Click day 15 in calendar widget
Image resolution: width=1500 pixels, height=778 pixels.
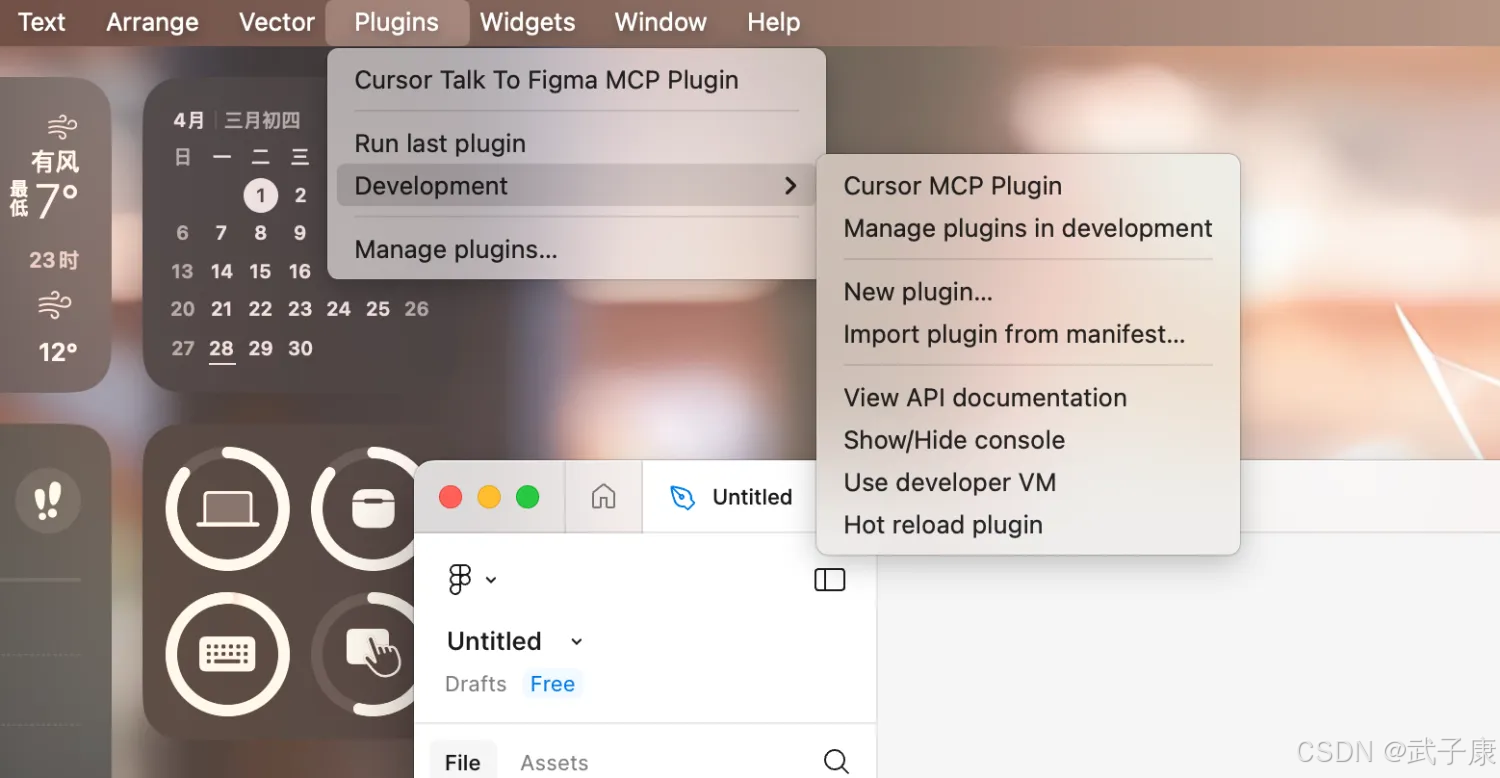click(x=260, y=271)
